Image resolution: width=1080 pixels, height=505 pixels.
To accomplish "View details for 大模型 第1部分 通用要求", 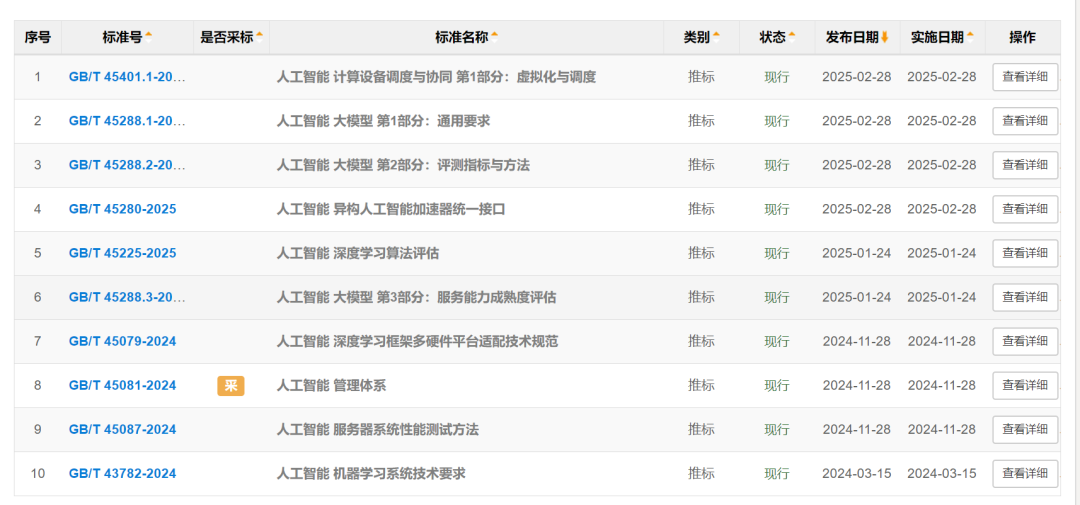I will click(1025, 121).
